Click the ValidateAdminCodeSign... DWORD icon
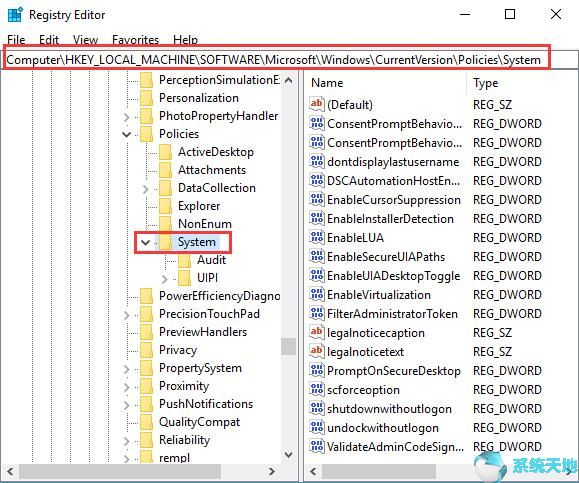 coord(316,446)
